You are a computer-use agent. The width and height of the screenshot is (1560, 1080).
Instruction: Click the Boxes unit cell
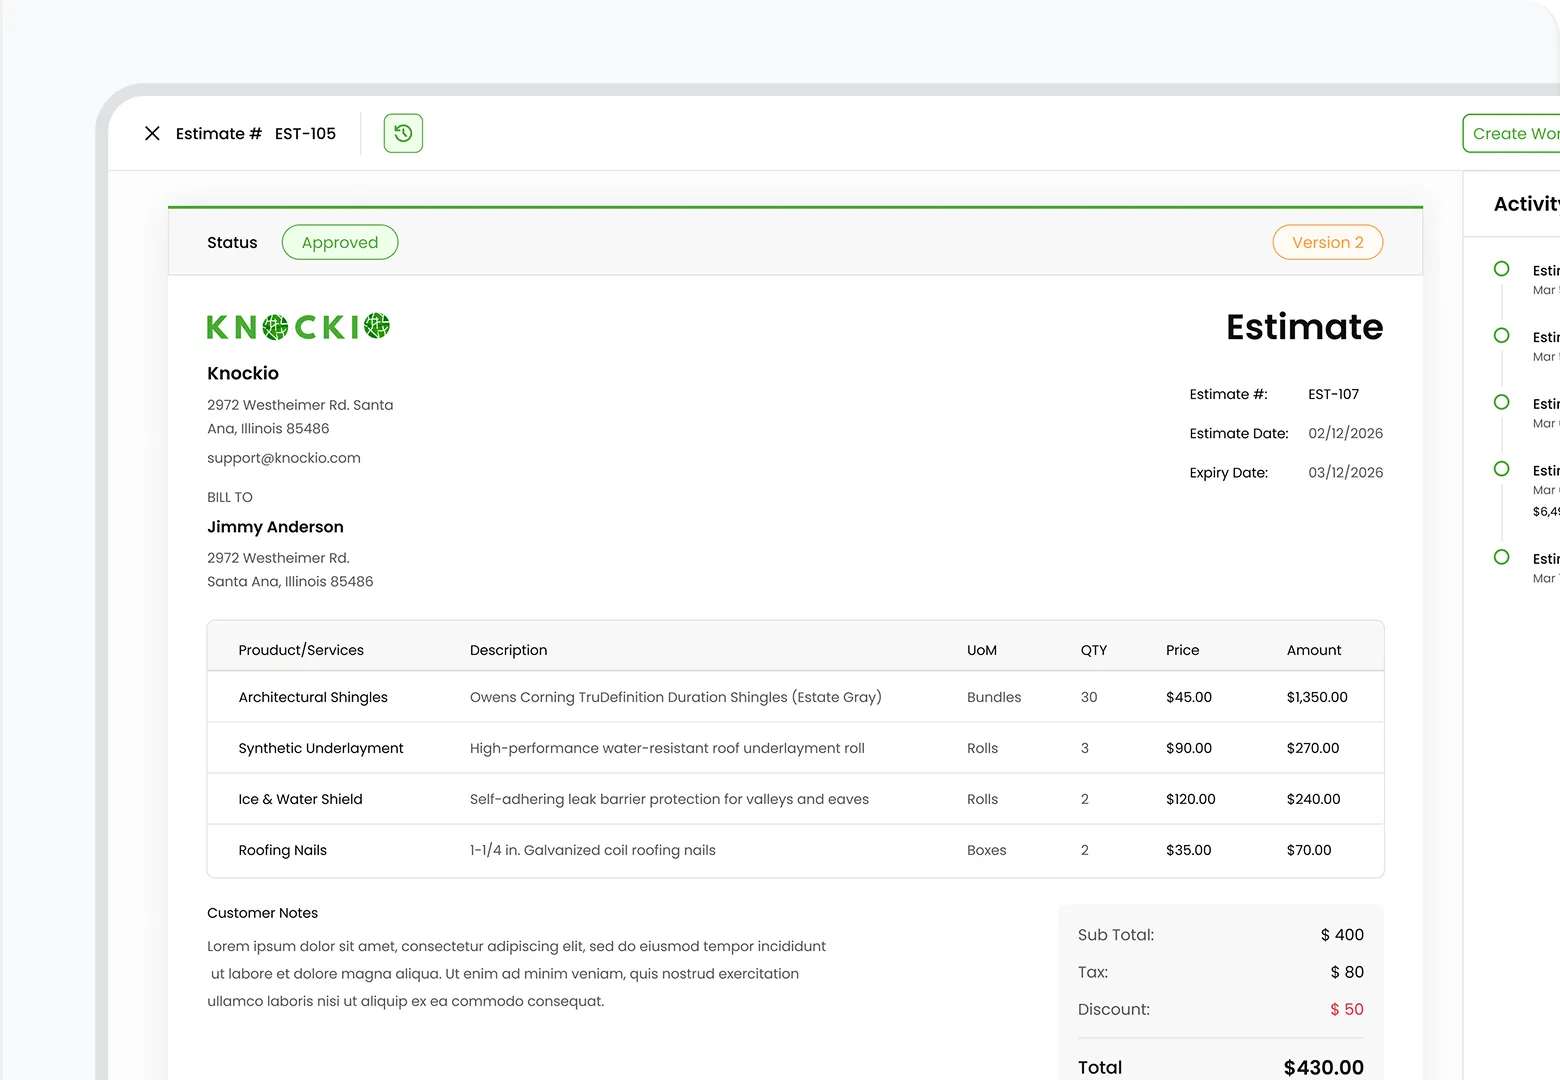987,850
